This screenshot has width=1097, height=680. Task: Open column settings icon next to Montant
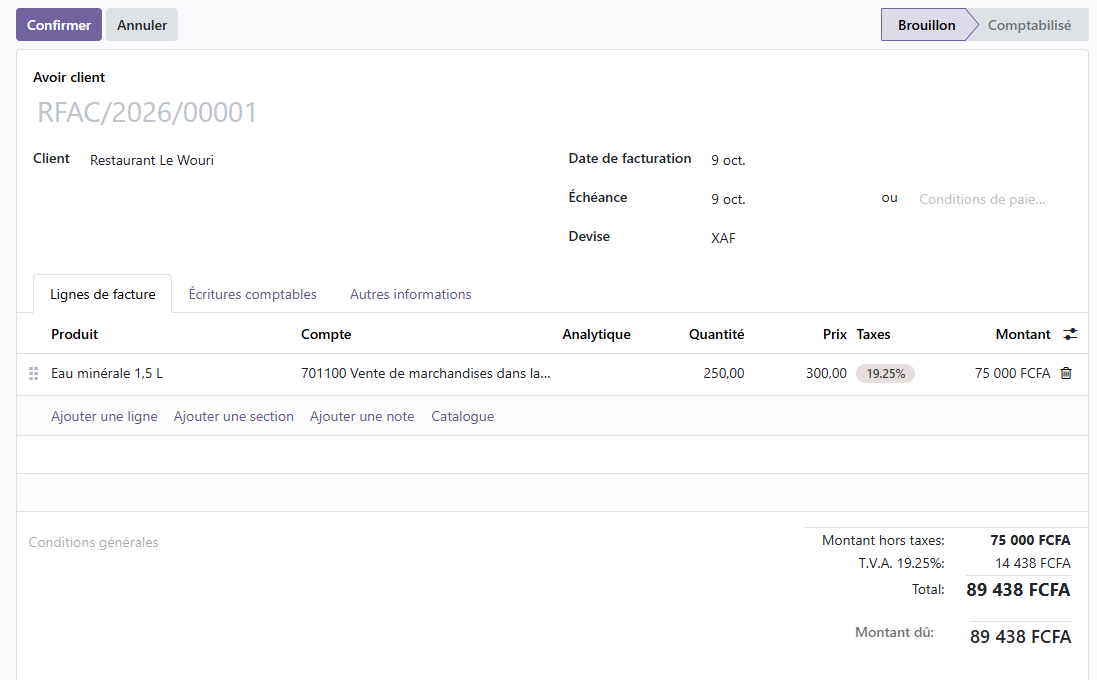pos(1070,334)
